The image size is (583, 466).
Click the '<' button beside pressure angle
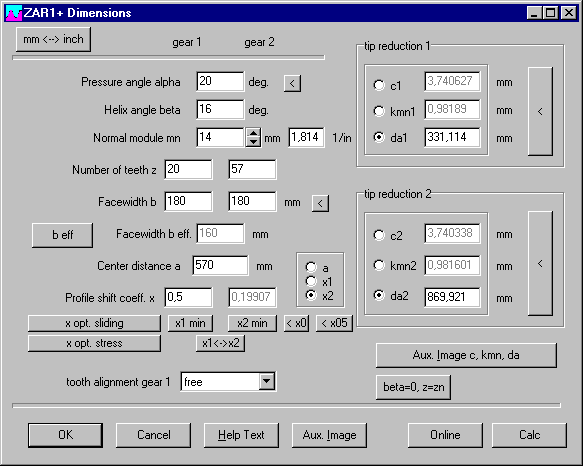[292, 83]
